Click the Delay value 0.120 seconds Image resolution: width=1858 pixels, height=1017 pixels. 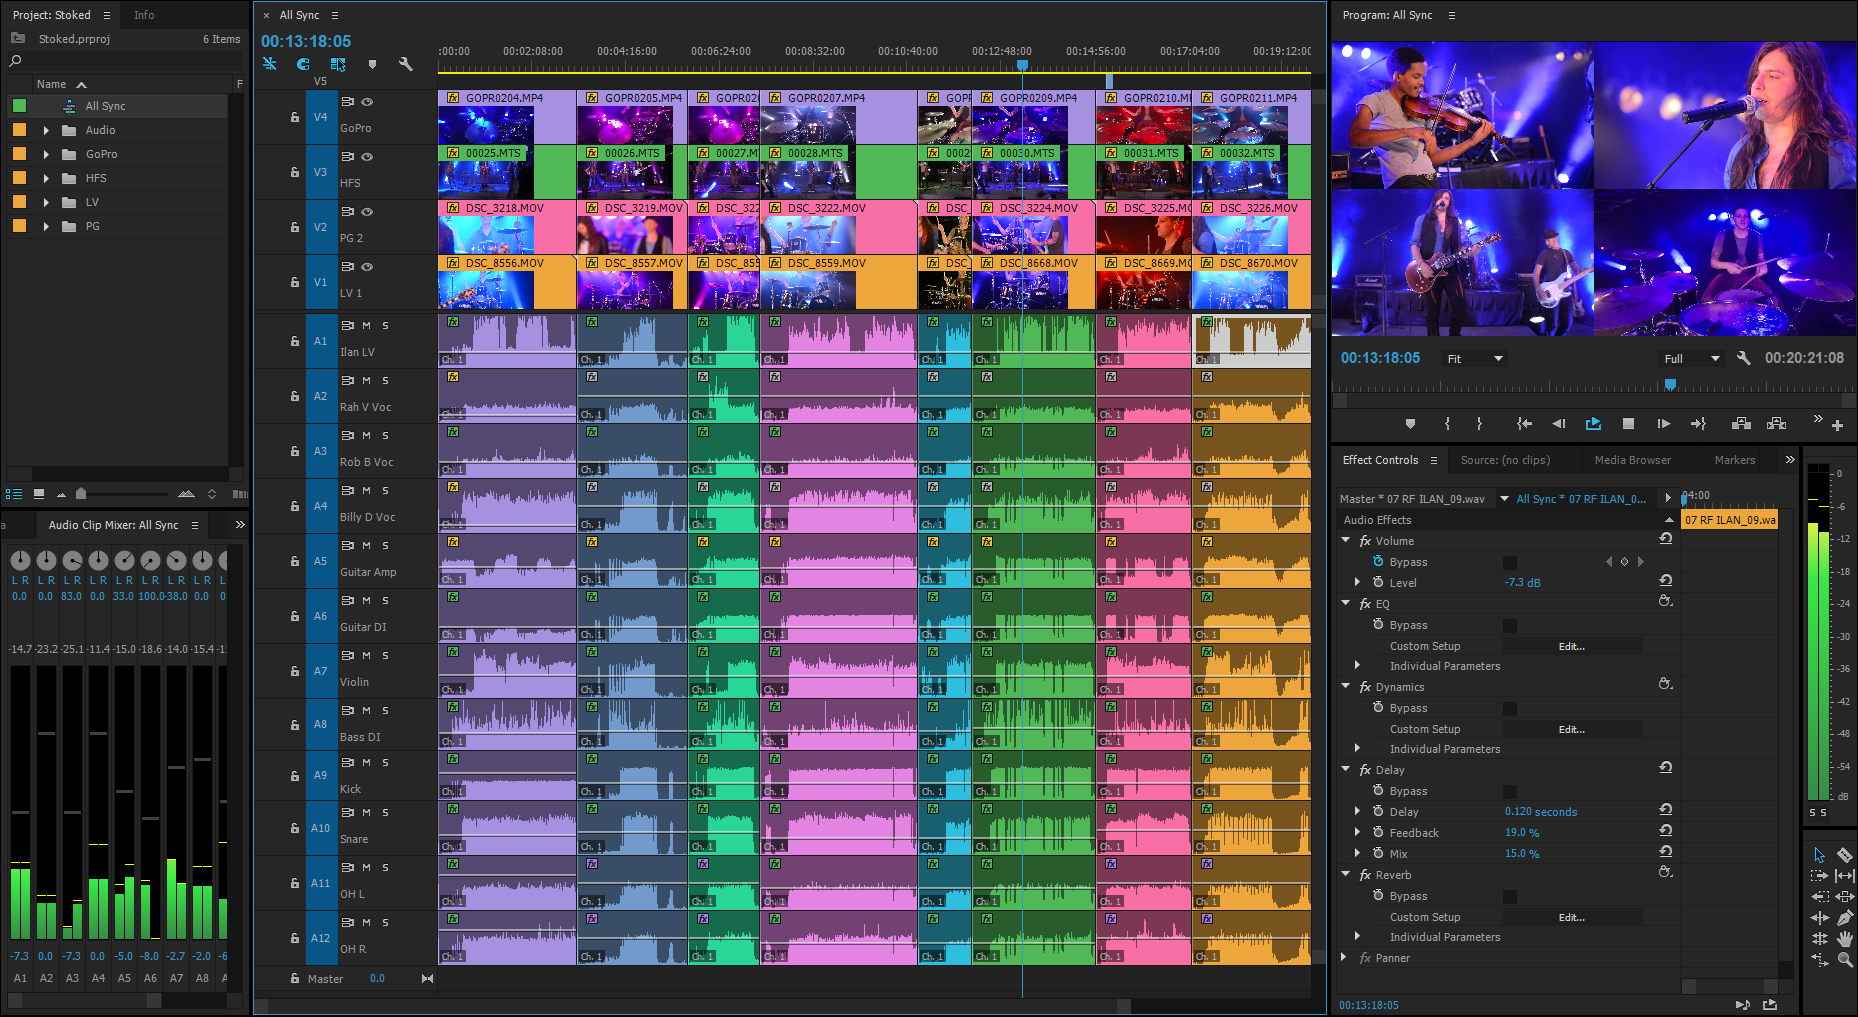click(1540, 812)
